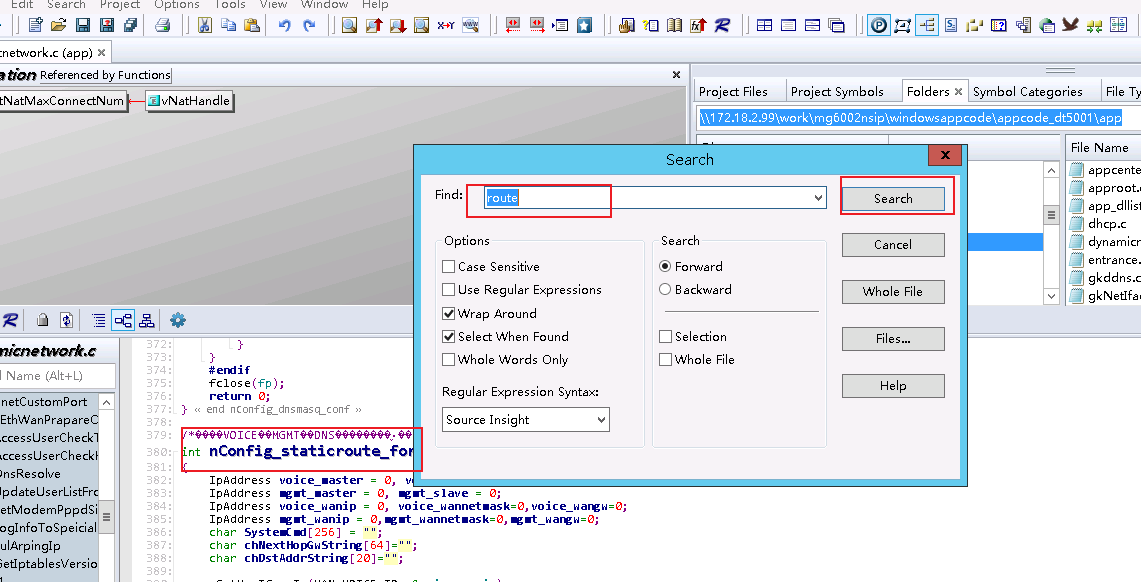Expand the Source Insight regex syntax dropdown
The height and width of the screenshot is (582, 1141).
coord(601,420)
